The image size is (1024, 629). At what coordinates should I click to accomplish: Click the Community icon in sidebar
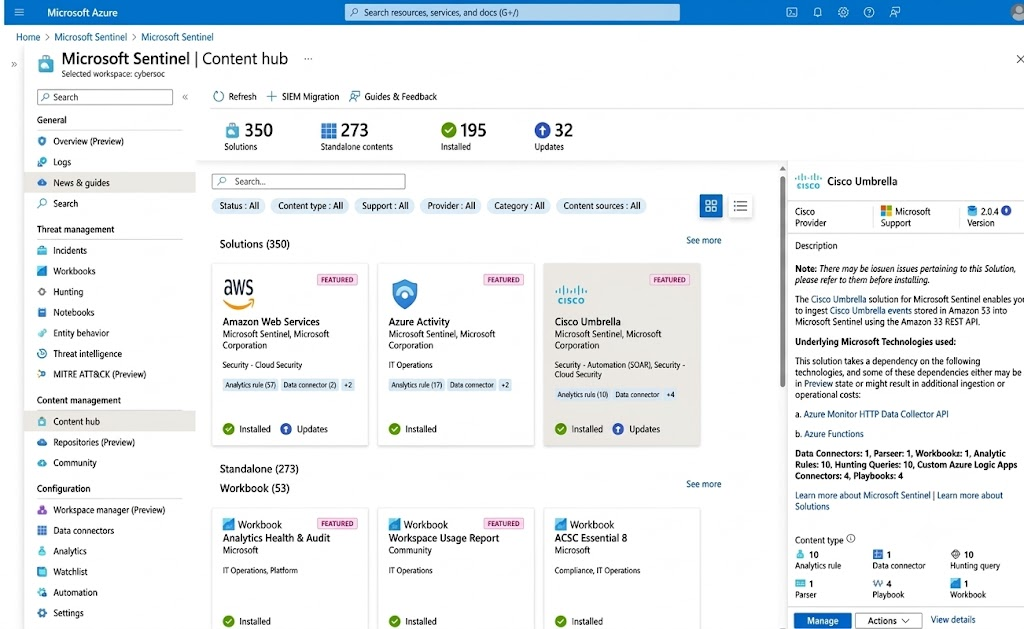click(42, 462)
